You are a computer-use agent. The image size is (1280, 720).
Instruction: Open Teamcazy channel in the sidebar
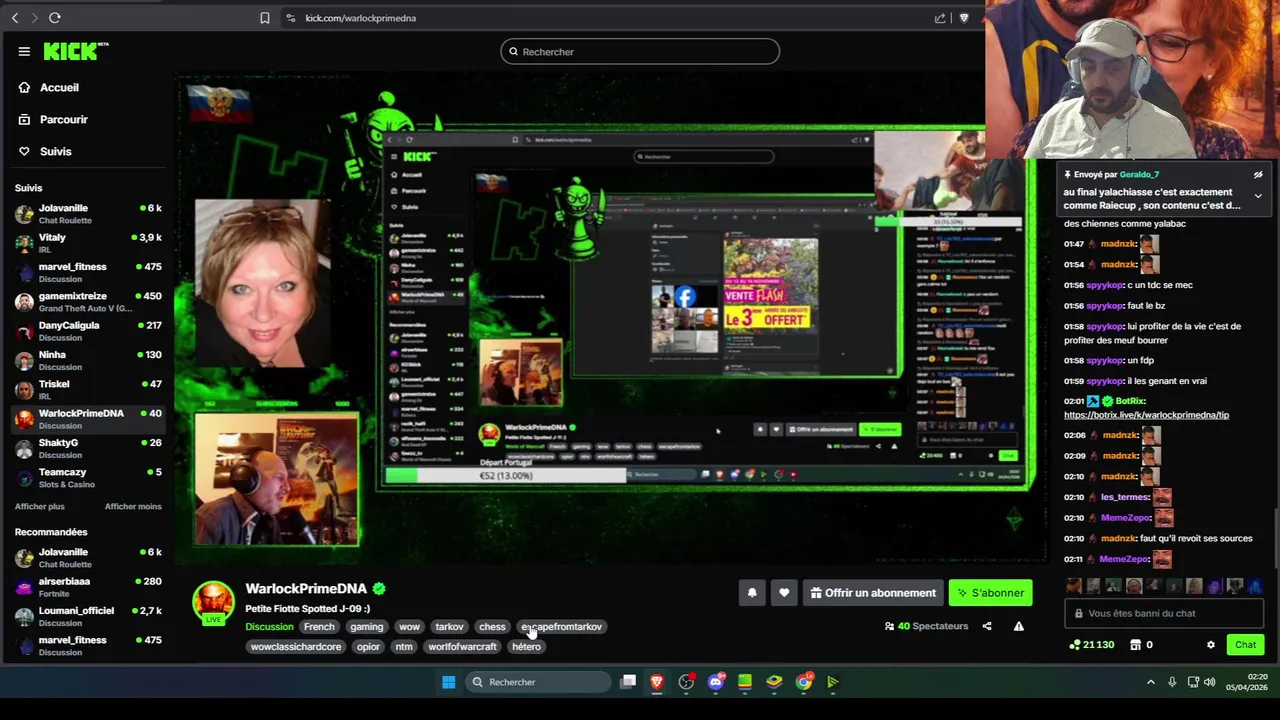coord(88,477)
